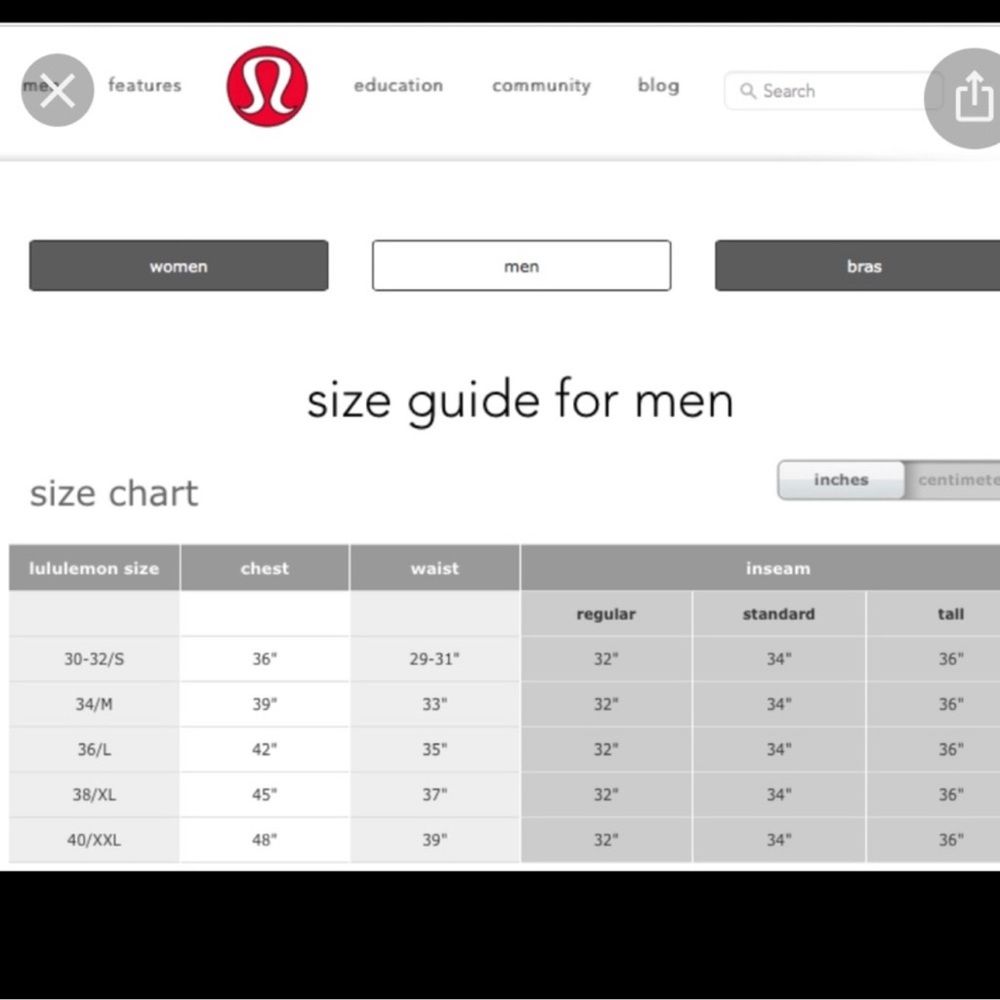Close the image viewer with X button

(x=57, y=91)
